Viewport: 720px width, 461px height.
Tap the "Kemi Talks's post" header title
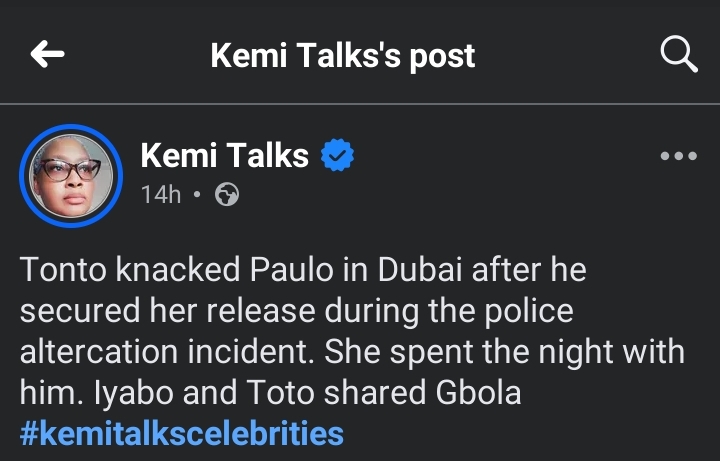(343, 55)
